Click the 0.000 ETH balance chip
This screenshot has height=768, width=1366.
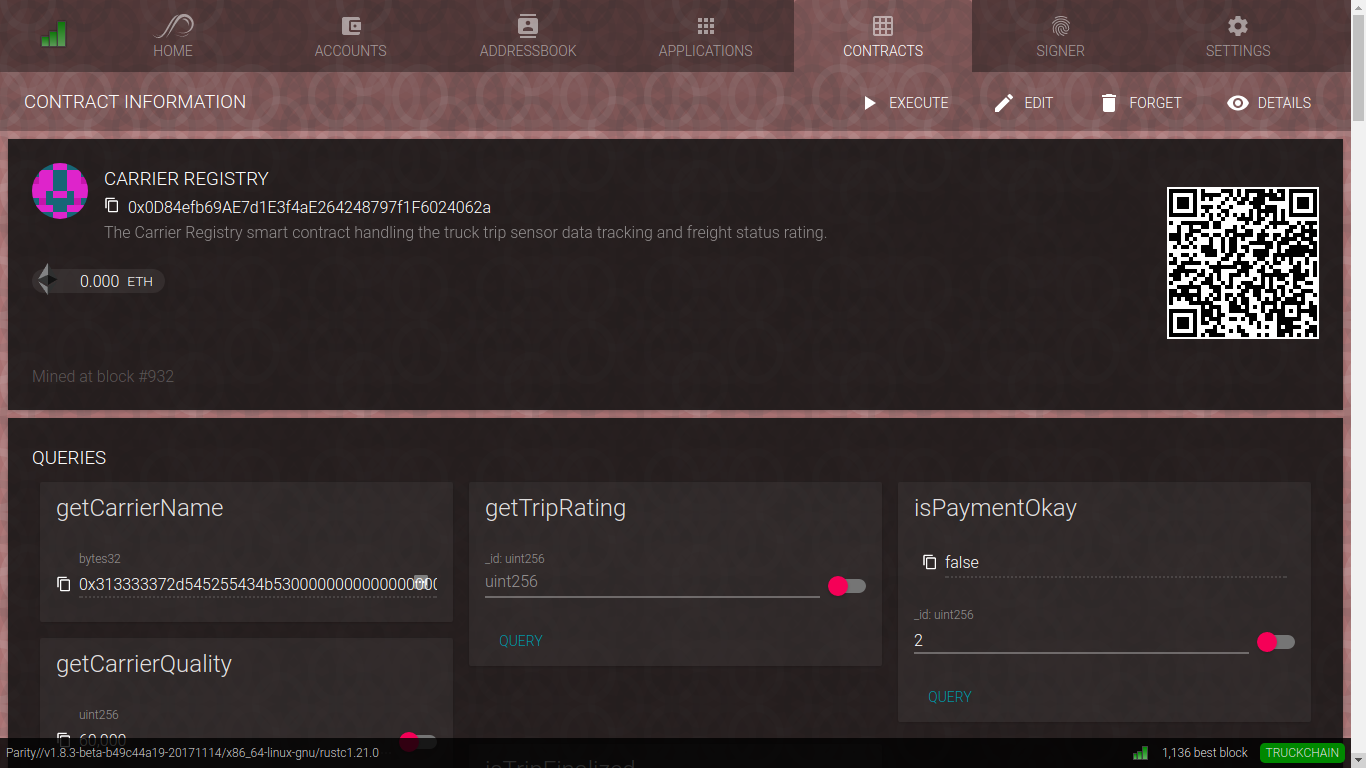[99, 281]
